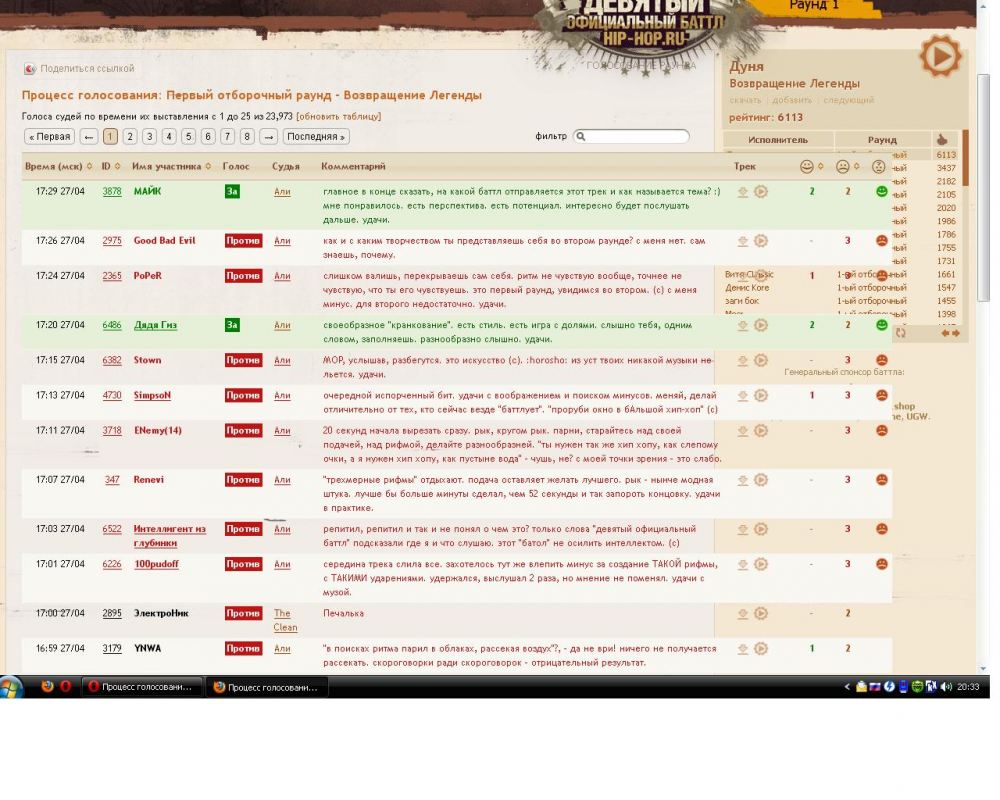Download track in МАЙК row
The height and width of the screenshot is (800, 1000).
pos(743,191)
